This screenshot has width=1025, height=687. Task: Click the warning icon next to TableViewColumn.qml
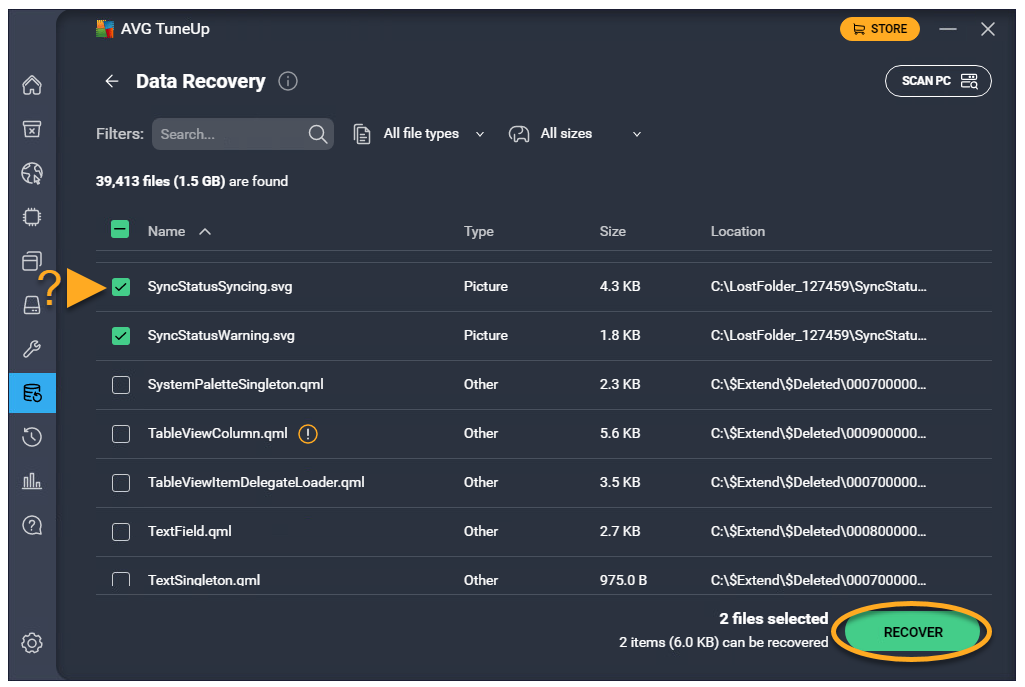(x=309, y=433)
